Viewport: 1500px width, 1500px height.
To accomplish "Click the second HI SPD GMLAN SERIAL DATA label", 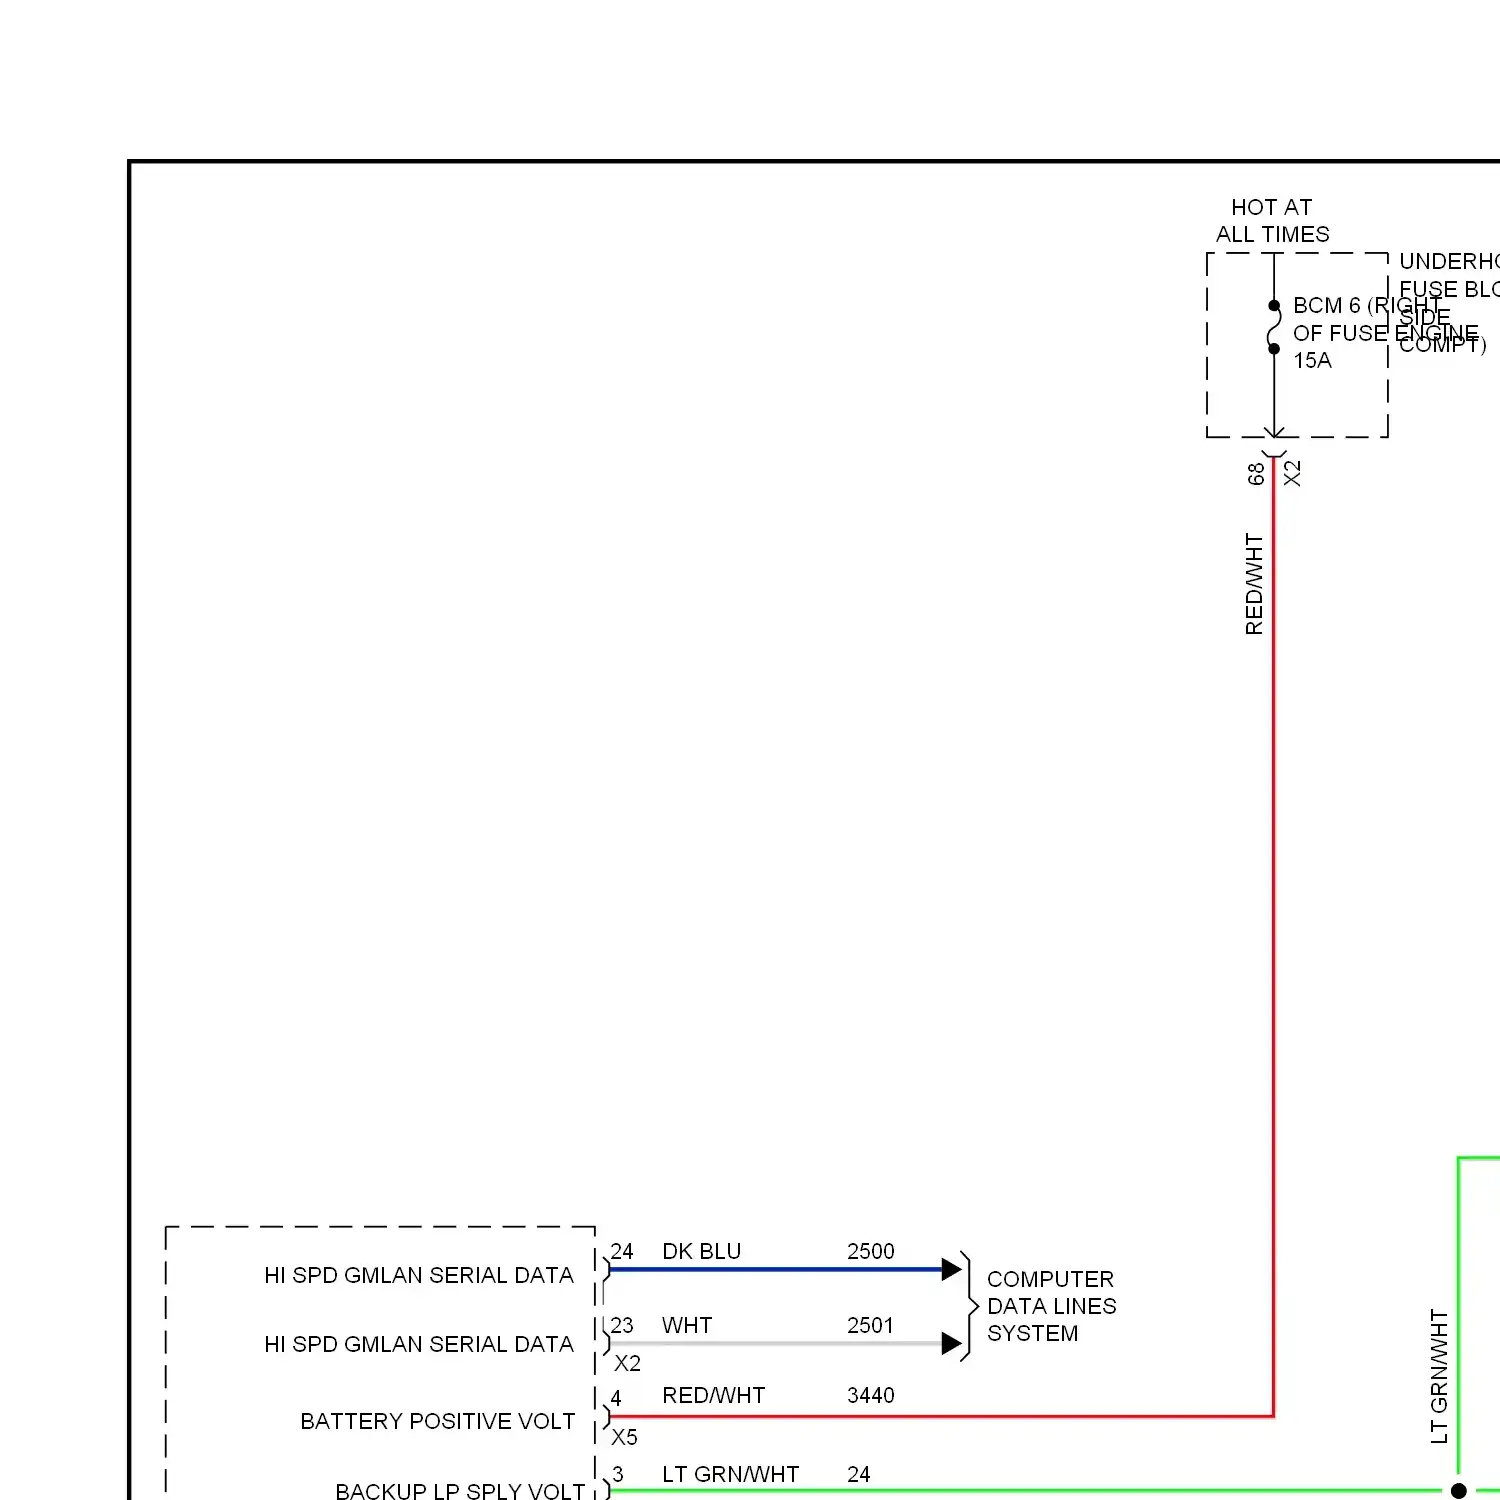I will coord(419,1345).
